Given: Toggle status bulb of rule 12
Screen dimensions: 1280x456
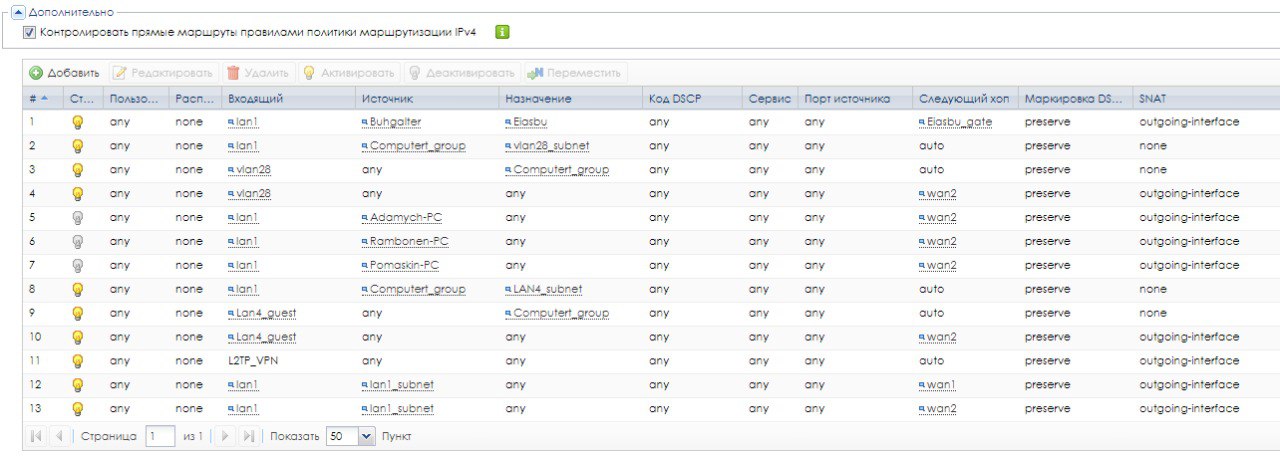Looking at the screenshot, I should [x=78, y=385].
